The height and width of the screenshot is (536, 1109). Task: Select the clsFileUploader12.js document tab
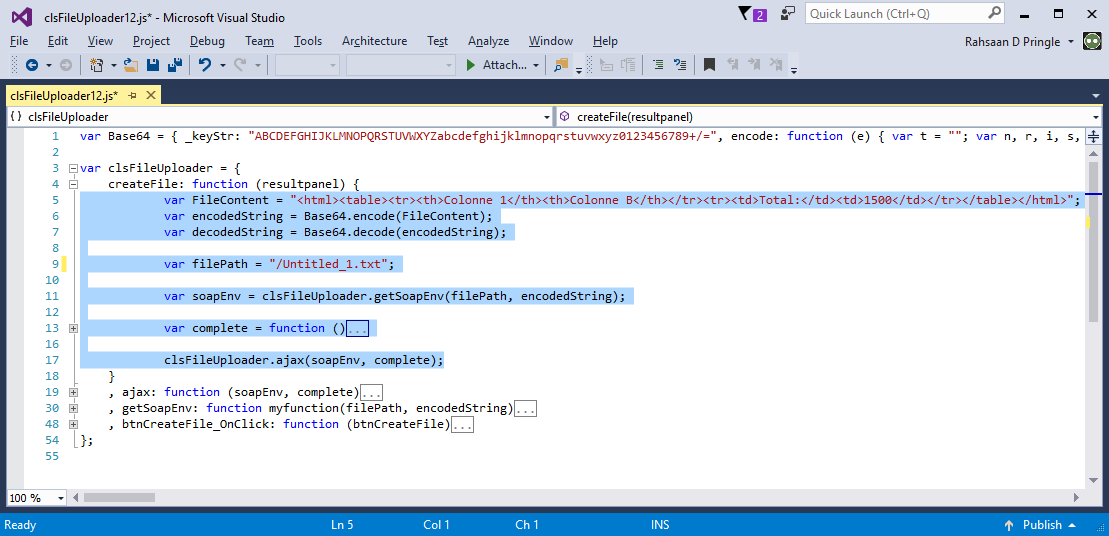click(64, 95)
